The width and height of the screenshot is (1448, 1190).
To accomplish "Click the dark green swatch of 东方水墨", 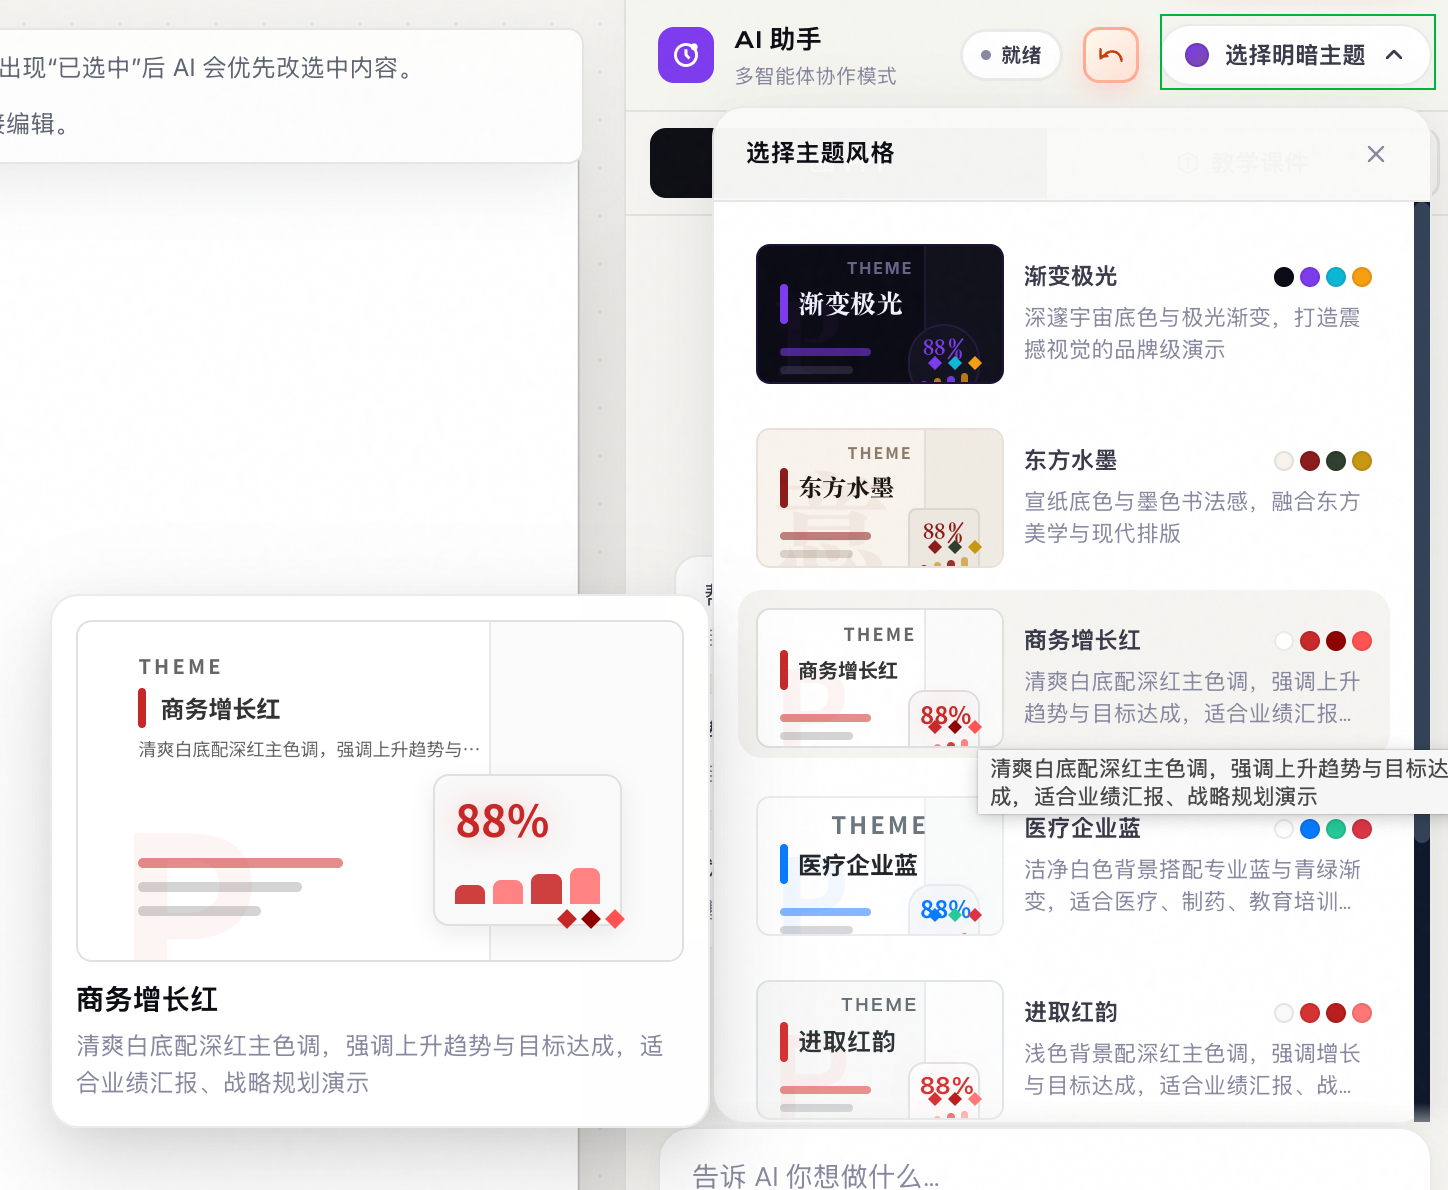I will tap(1336, 461).
